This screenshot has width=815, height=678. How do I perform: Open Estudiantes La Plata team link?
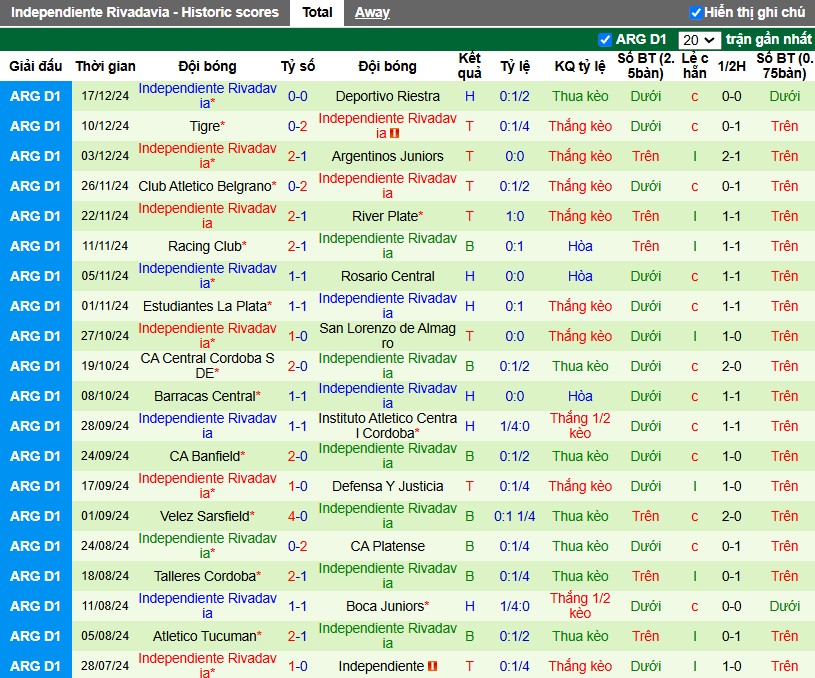[x=205, y=306]
